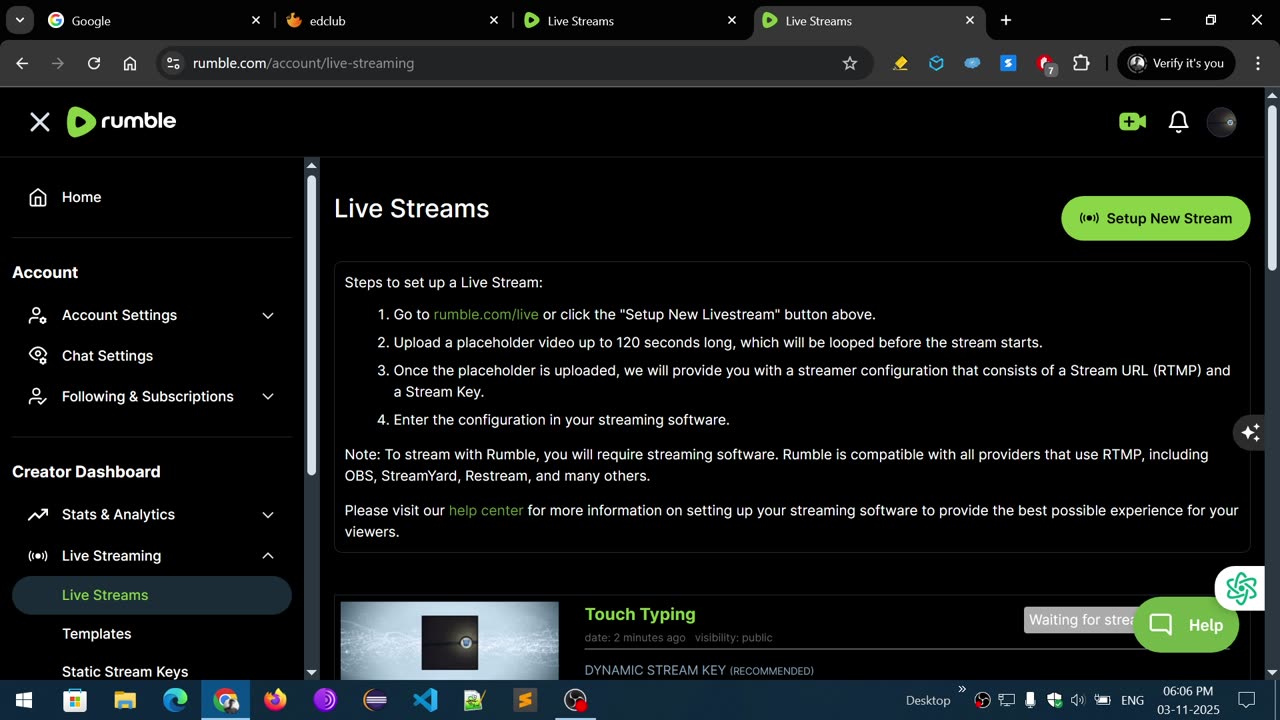Open the red extension with badge 7
Image resolution: width=1280 pixels, height=720 pixels.
click(x=1045, y=64)
